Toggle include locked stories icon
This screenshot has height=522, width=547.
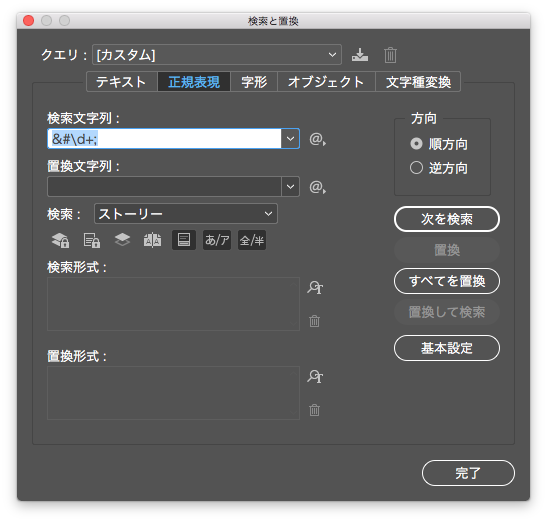tap(92, 240)
